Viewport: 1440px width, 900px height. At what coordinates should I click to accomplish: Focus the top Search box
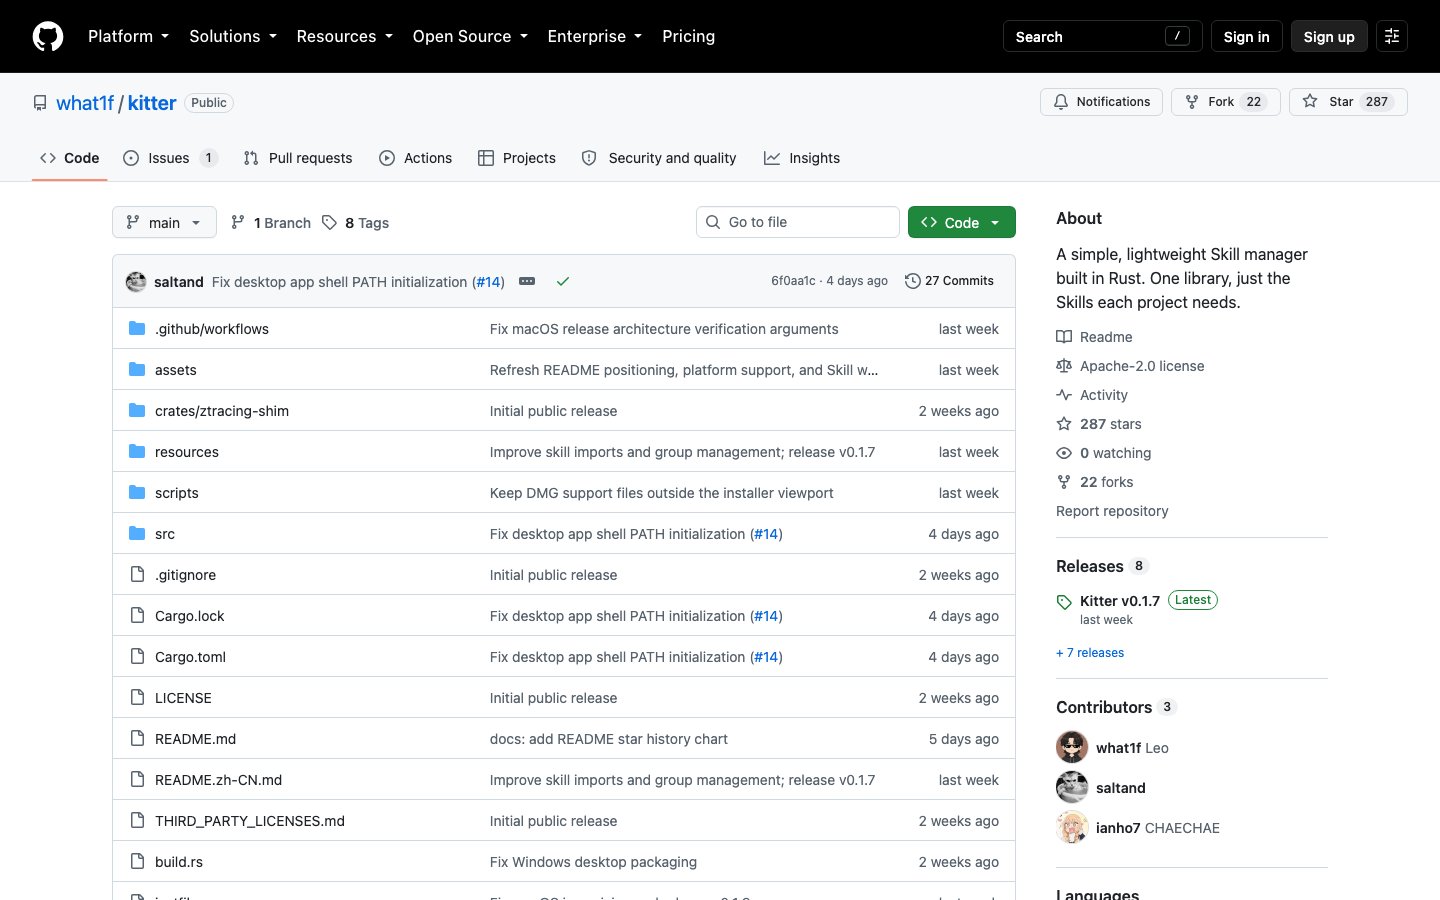tap(1102, 36)
